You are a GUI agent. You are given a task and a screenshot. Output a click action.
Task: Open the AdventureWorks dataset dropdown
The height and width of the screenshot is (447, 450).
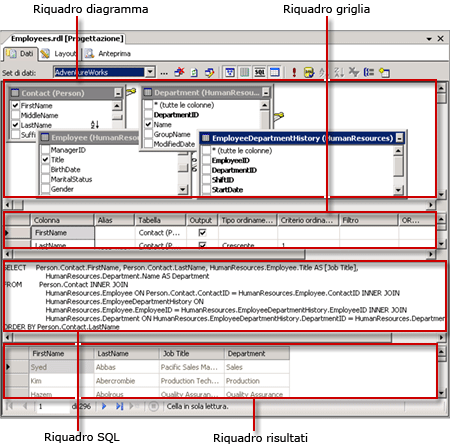150,72
